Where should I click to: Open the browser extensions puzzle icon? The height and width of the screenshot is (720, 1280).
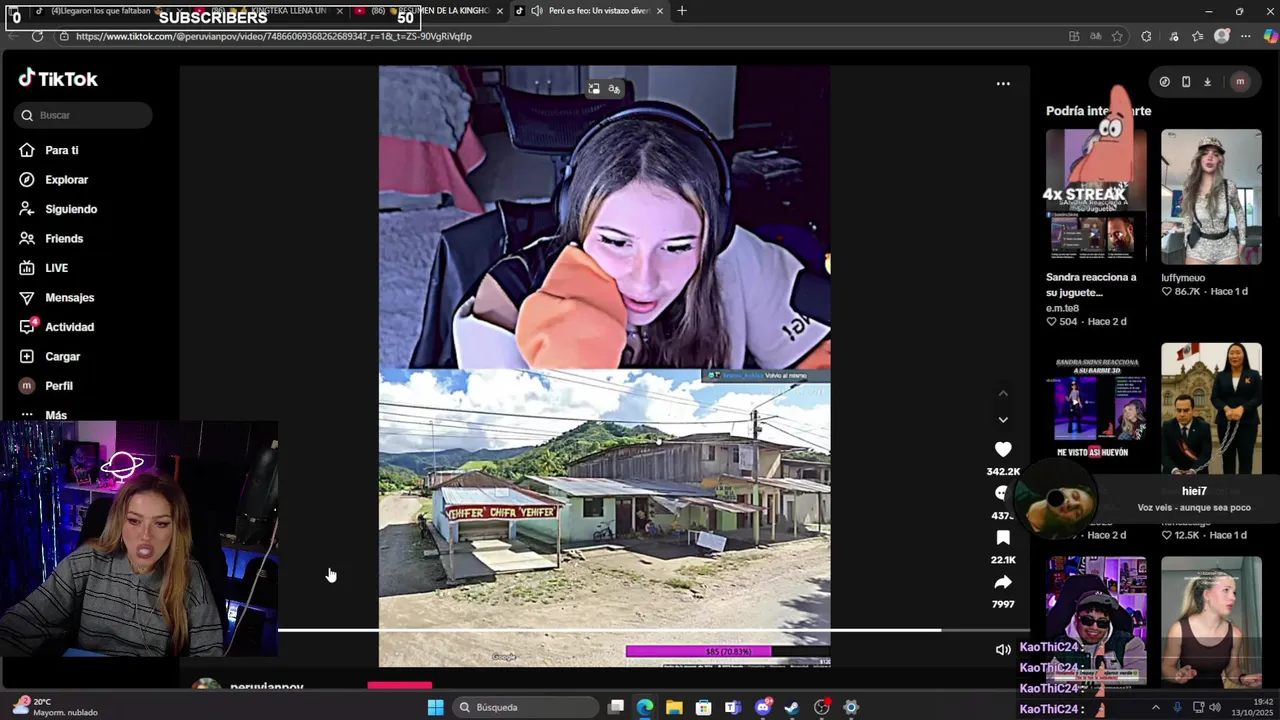(x=1146, y=36)
